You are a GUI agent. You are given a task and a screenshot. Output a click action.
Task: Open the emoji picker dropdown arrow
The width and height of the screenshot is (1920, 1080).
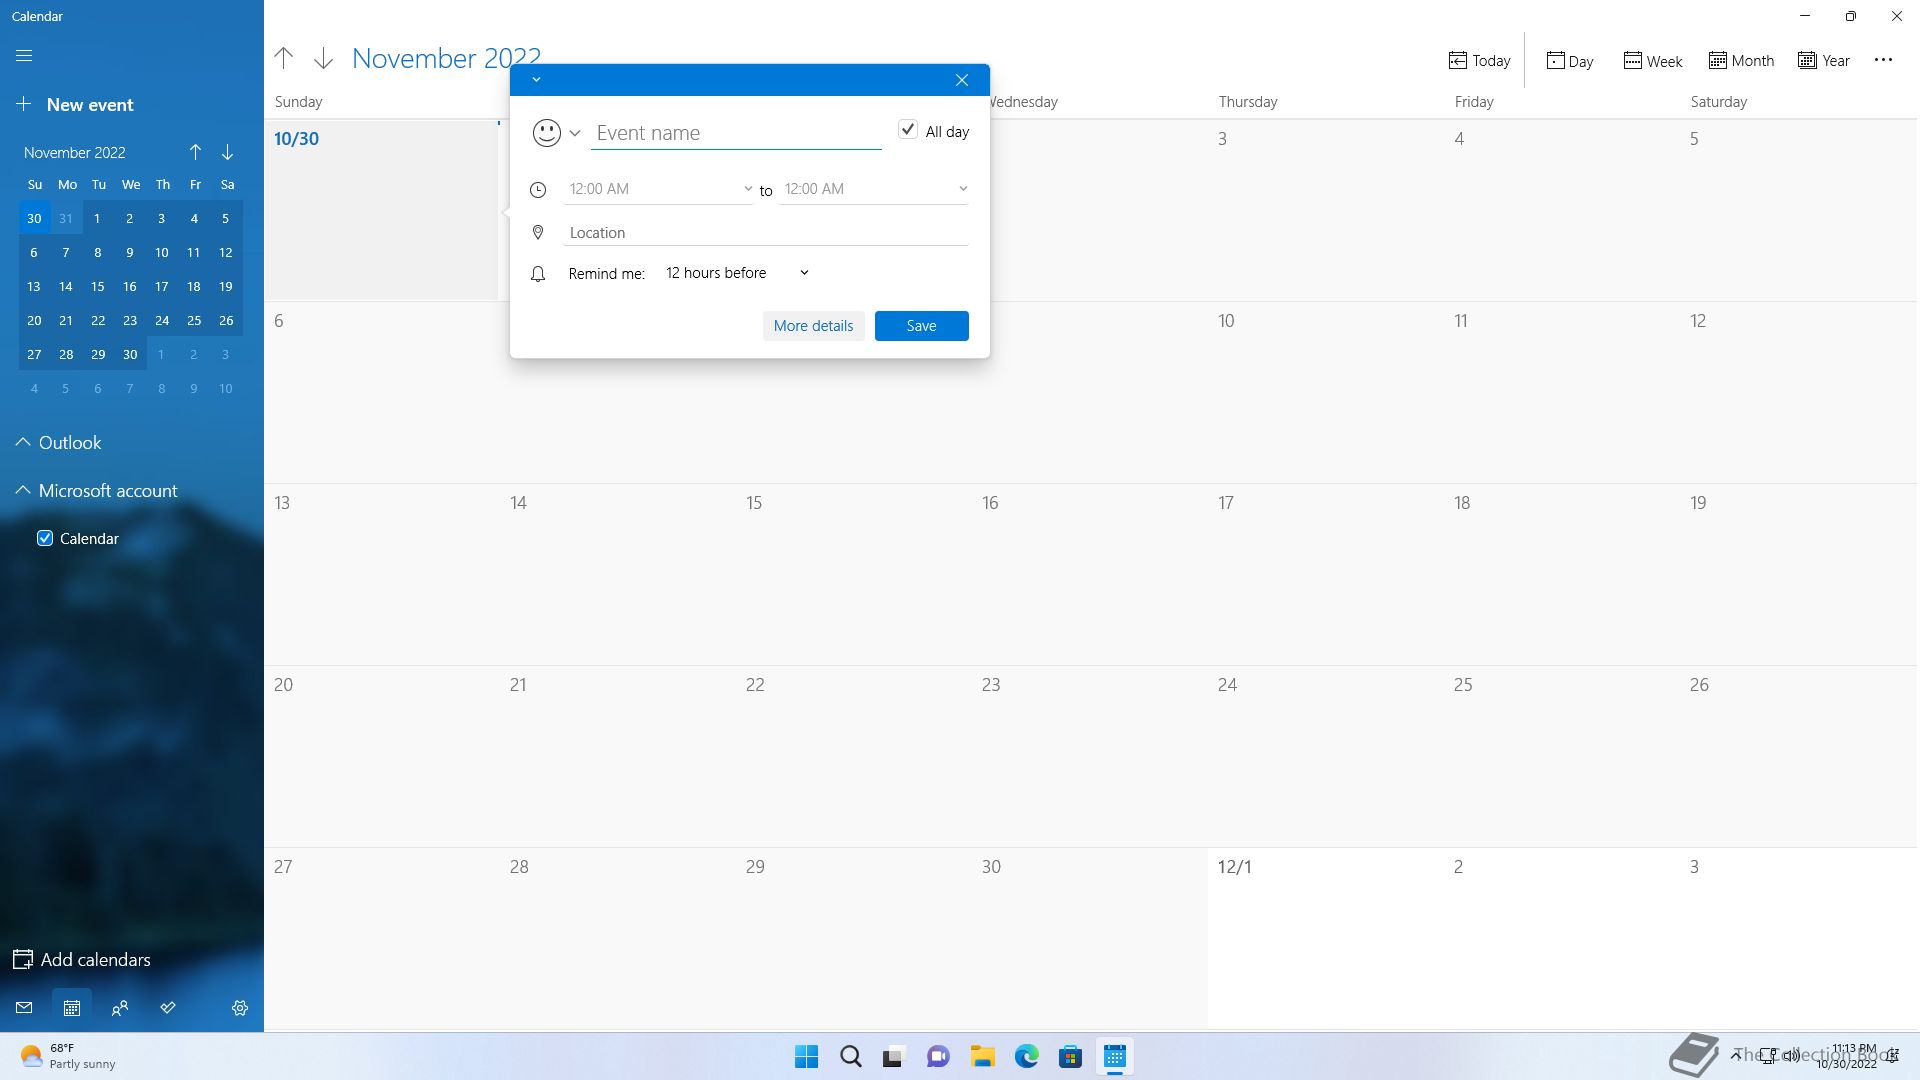[575, 133]
